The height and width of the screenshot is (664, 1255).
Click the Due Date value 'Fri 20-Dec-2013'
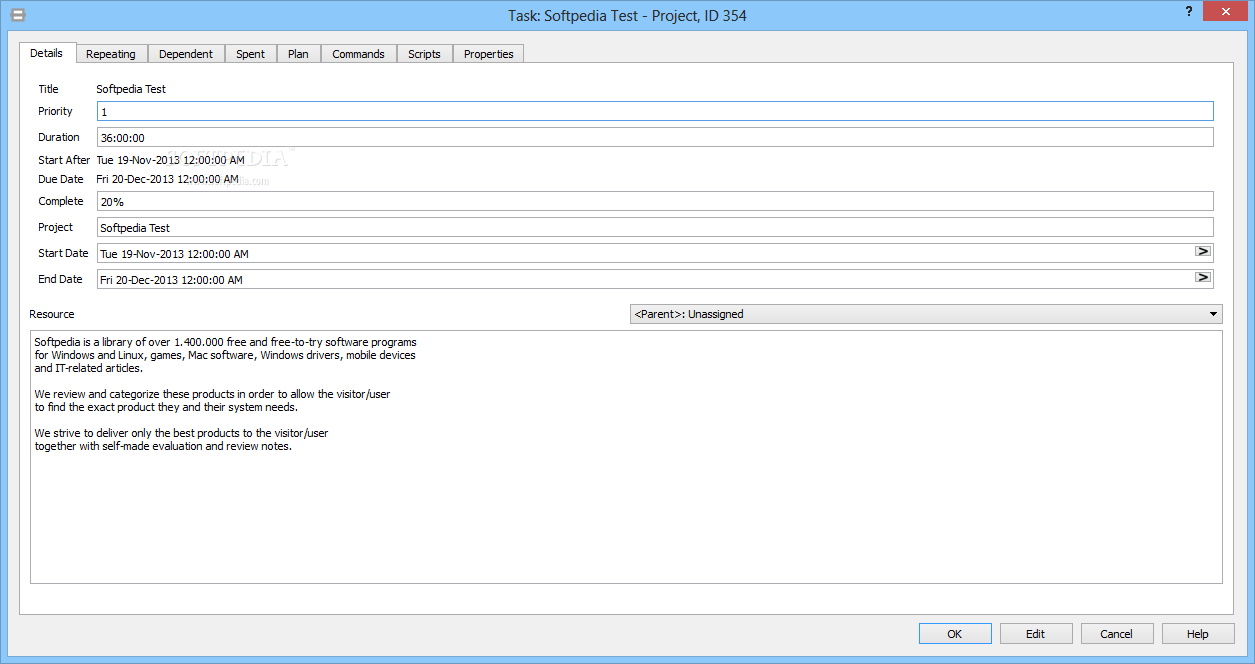tap(135, 180)
